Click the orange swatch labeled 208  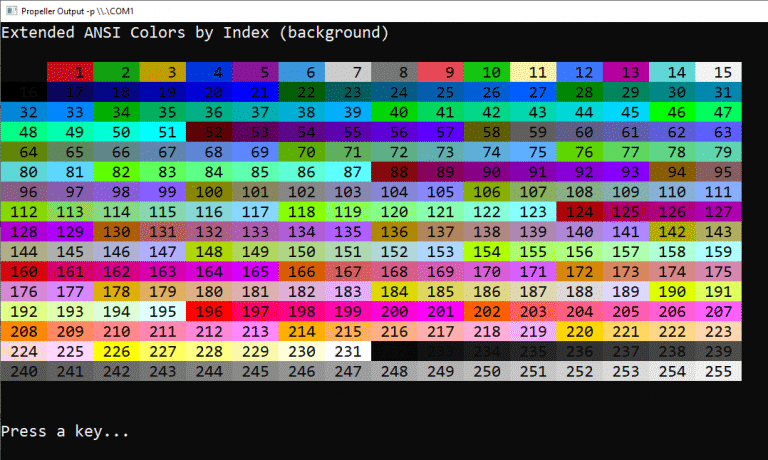pyautogui.click(x=24, y=331)
